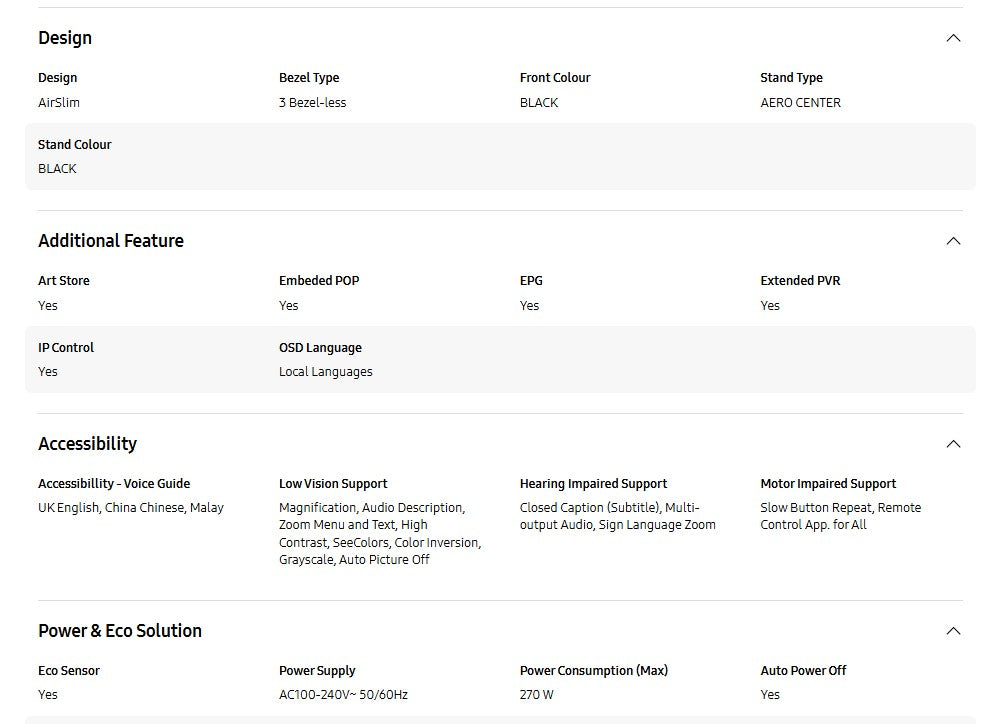Collapse the Accessibility section chevron
The height and width of the screenshot is (724, 988).
[x=953, y=444]
